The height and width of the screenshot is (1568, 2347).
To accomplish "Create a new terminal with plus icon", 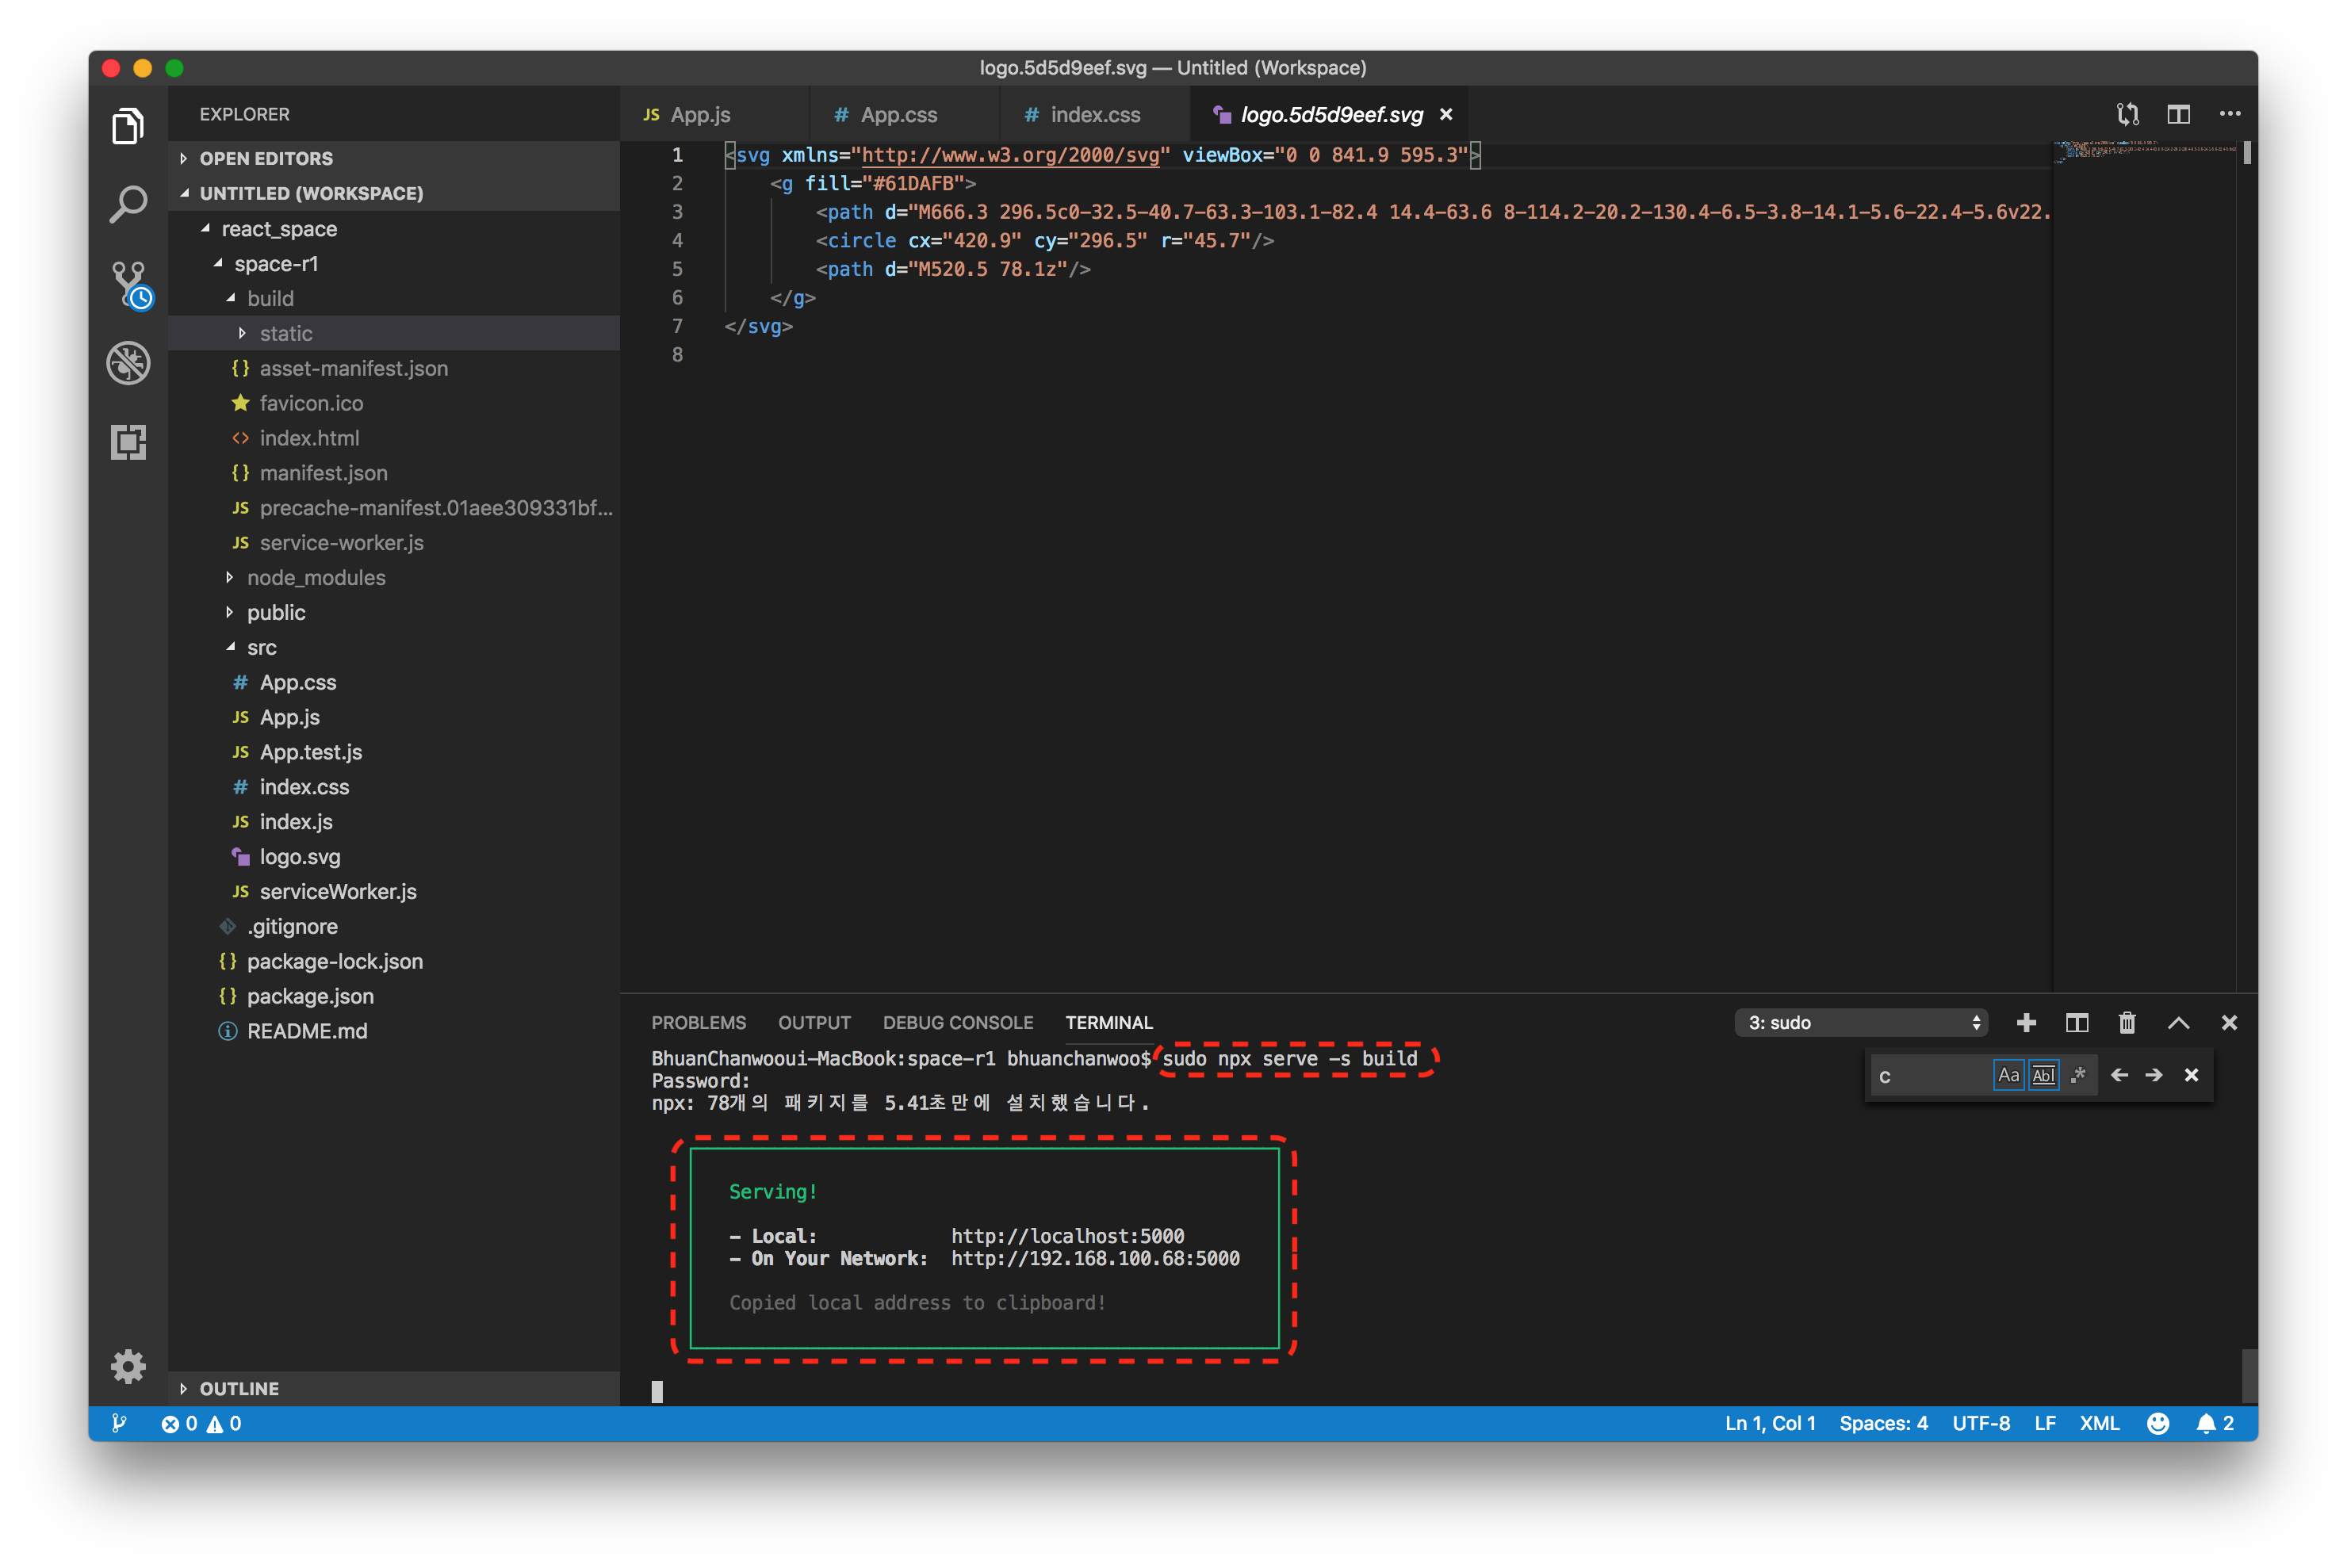I will click(x=2026, y=1023).
